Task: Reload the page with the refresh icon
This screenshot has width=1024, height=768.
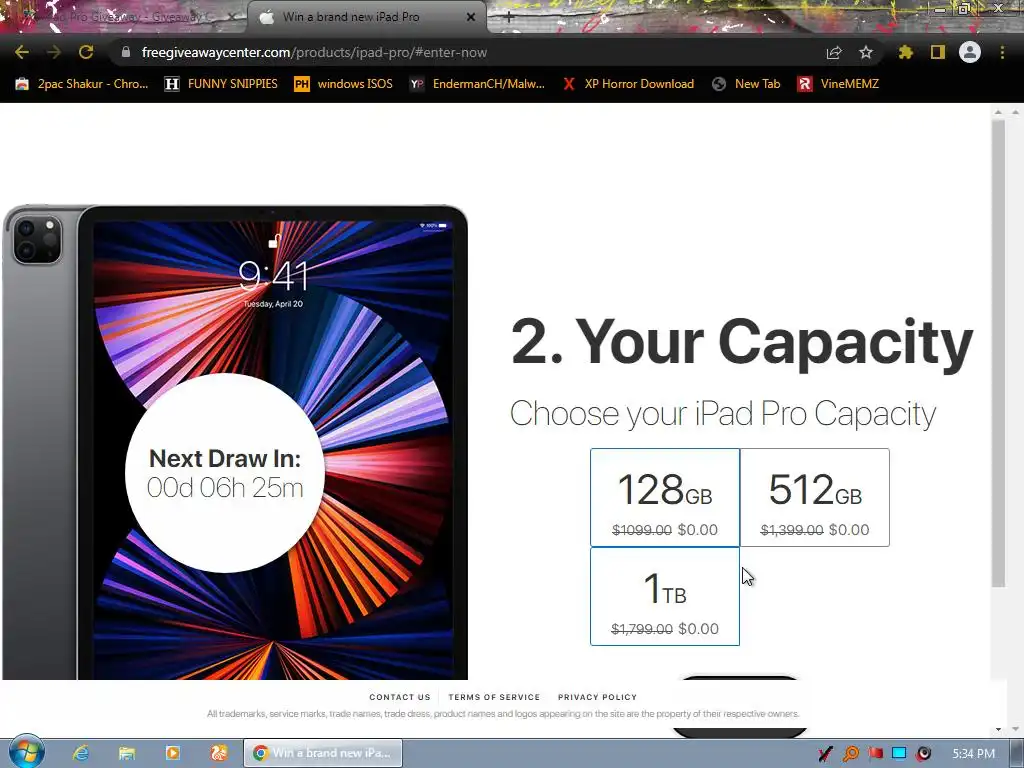Action: click(86, 52)
